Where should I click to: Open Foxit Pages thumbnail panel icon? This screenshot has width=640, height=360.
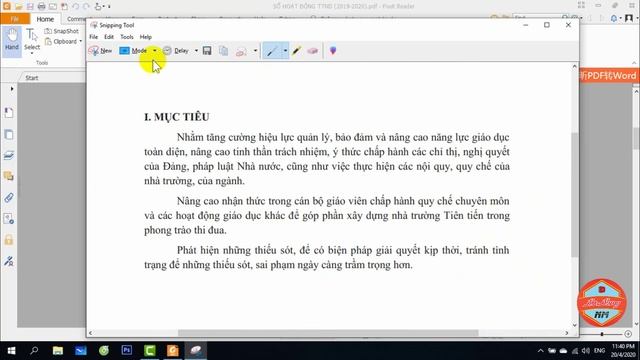(x=9, y=134)
